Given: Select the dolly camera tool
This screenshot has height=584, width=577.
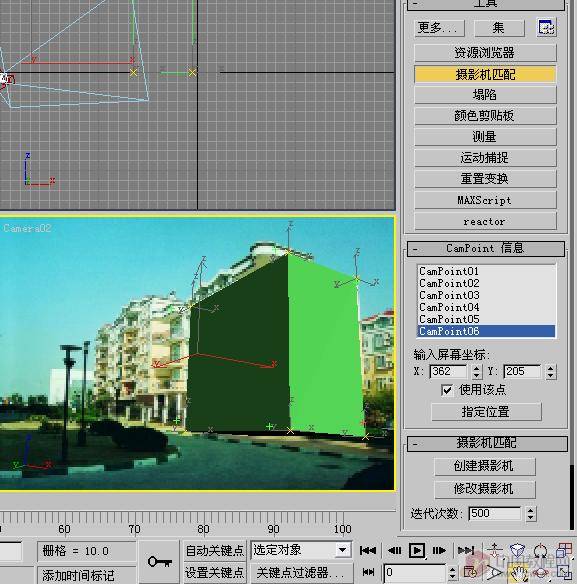Looking at the screenshot, I should click(x=495, y=550).
